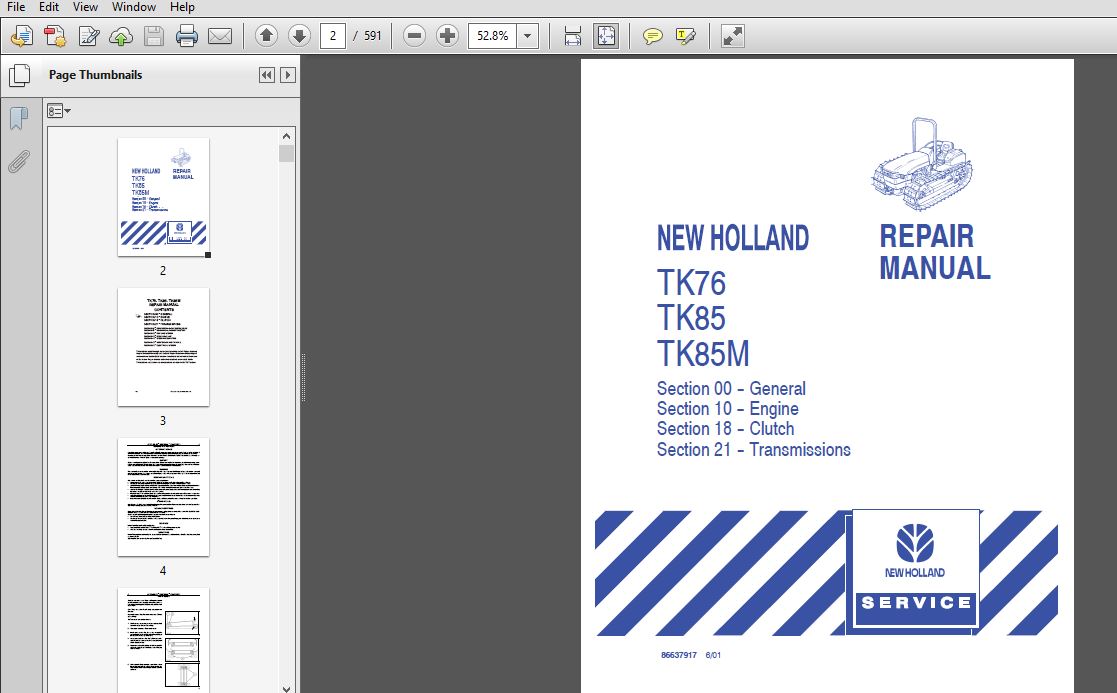
Task: Click the Zoom Out minus button
Action: [x=414, y=36]
